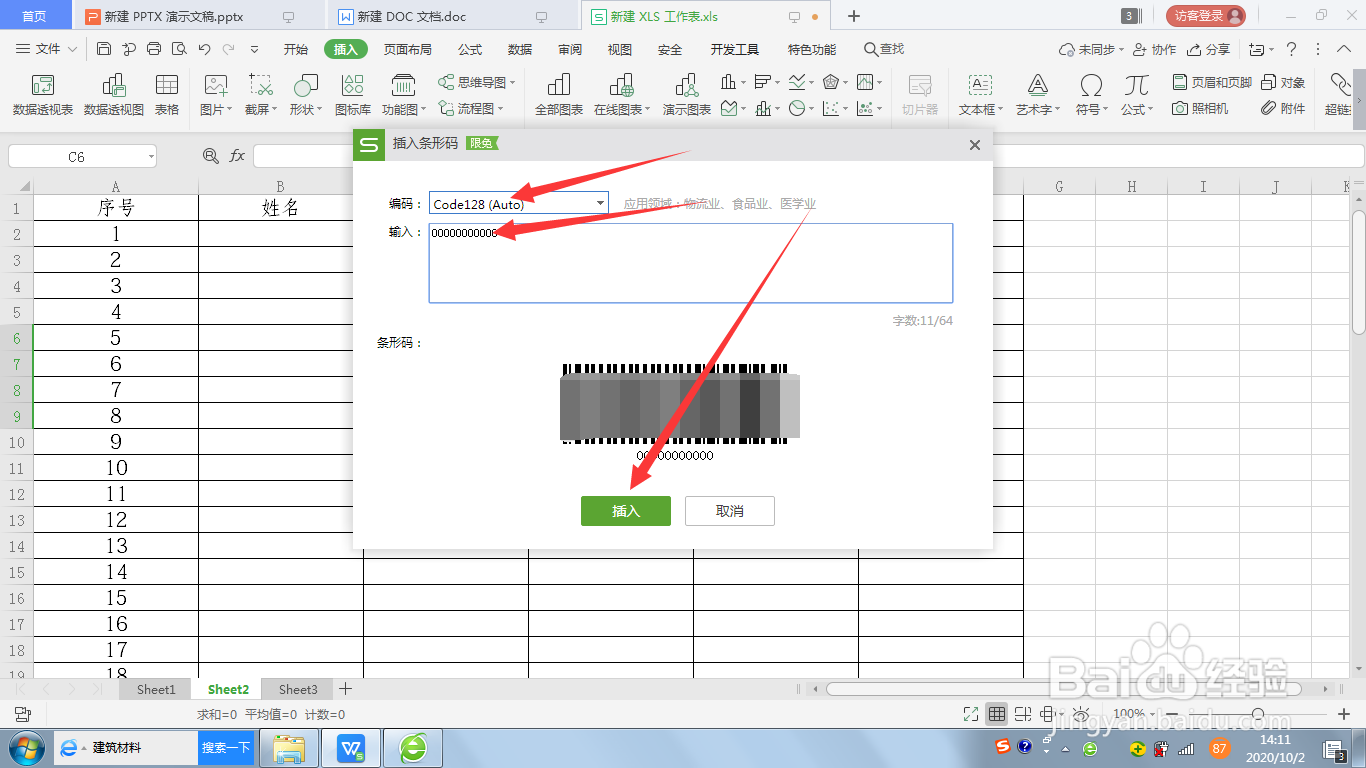Close the 插入条形码 dialog
The image size is (1366, 768).
tap(975, 144)
